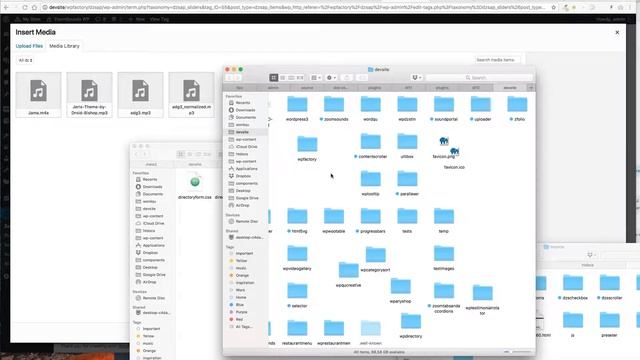Screen dimensions: 640x360
Task: Go forward in devsite Finder window
Action: (238, 78)
